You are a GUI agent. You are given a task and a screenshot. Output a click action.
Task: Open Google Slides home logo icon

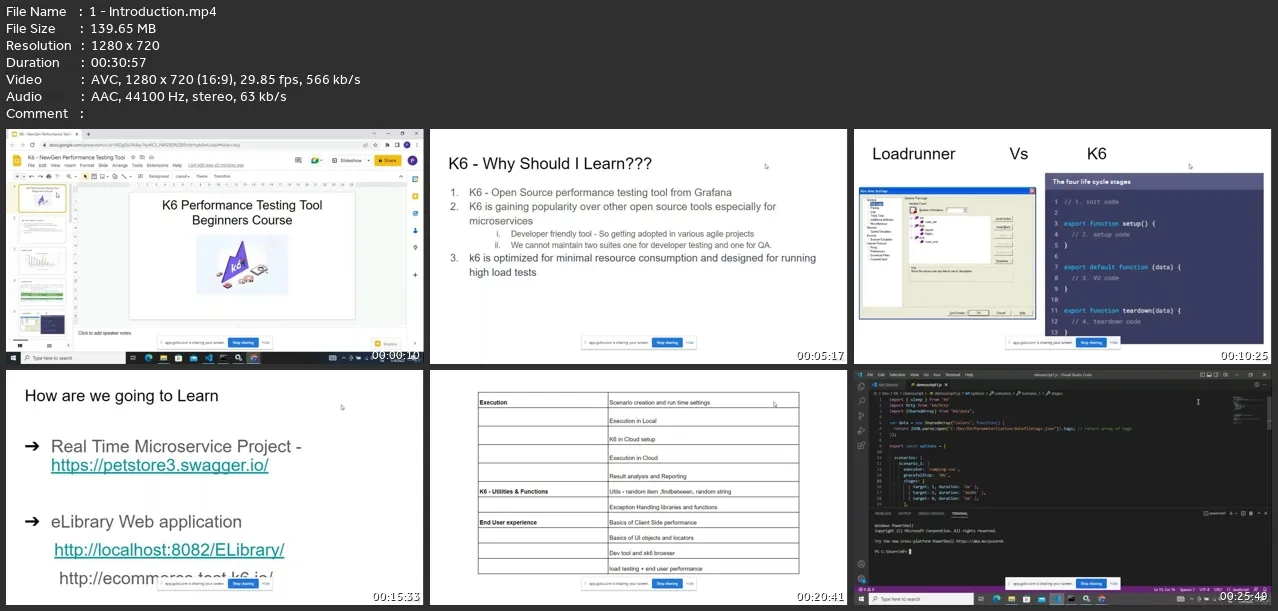(x=17, y=160)
